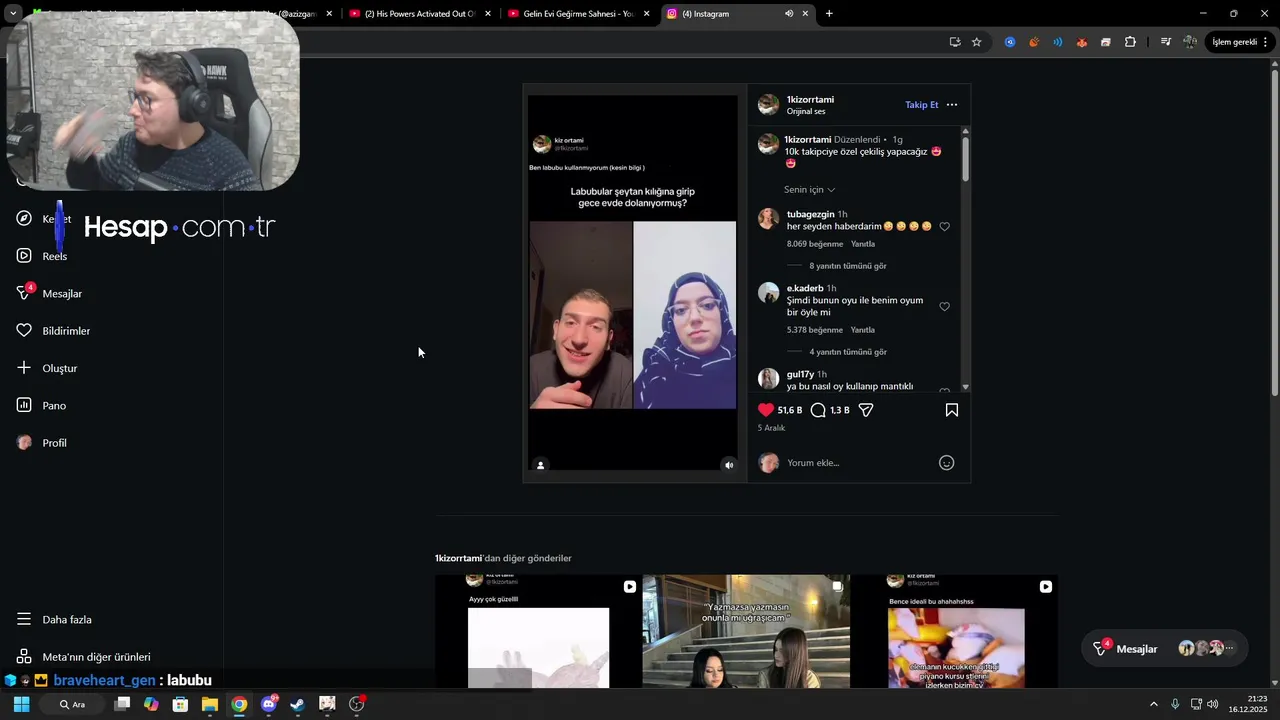This screenshot has height=720, width=1280.
Task: Open volume control in system tray
Action: tap(1212, 704)
